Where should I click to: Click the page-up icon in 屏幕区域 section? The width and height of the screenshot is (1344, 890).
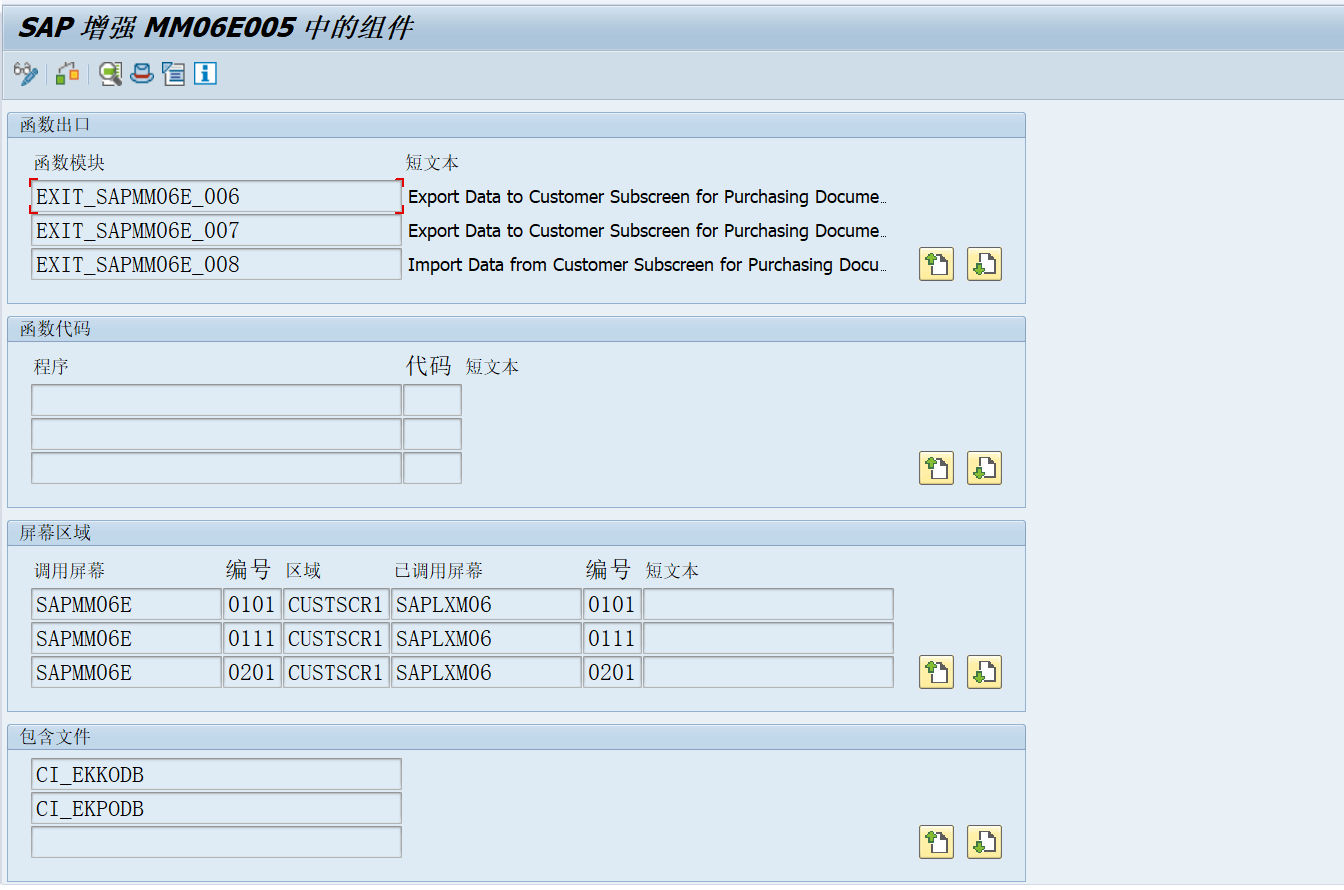click(x=936, y=671)
